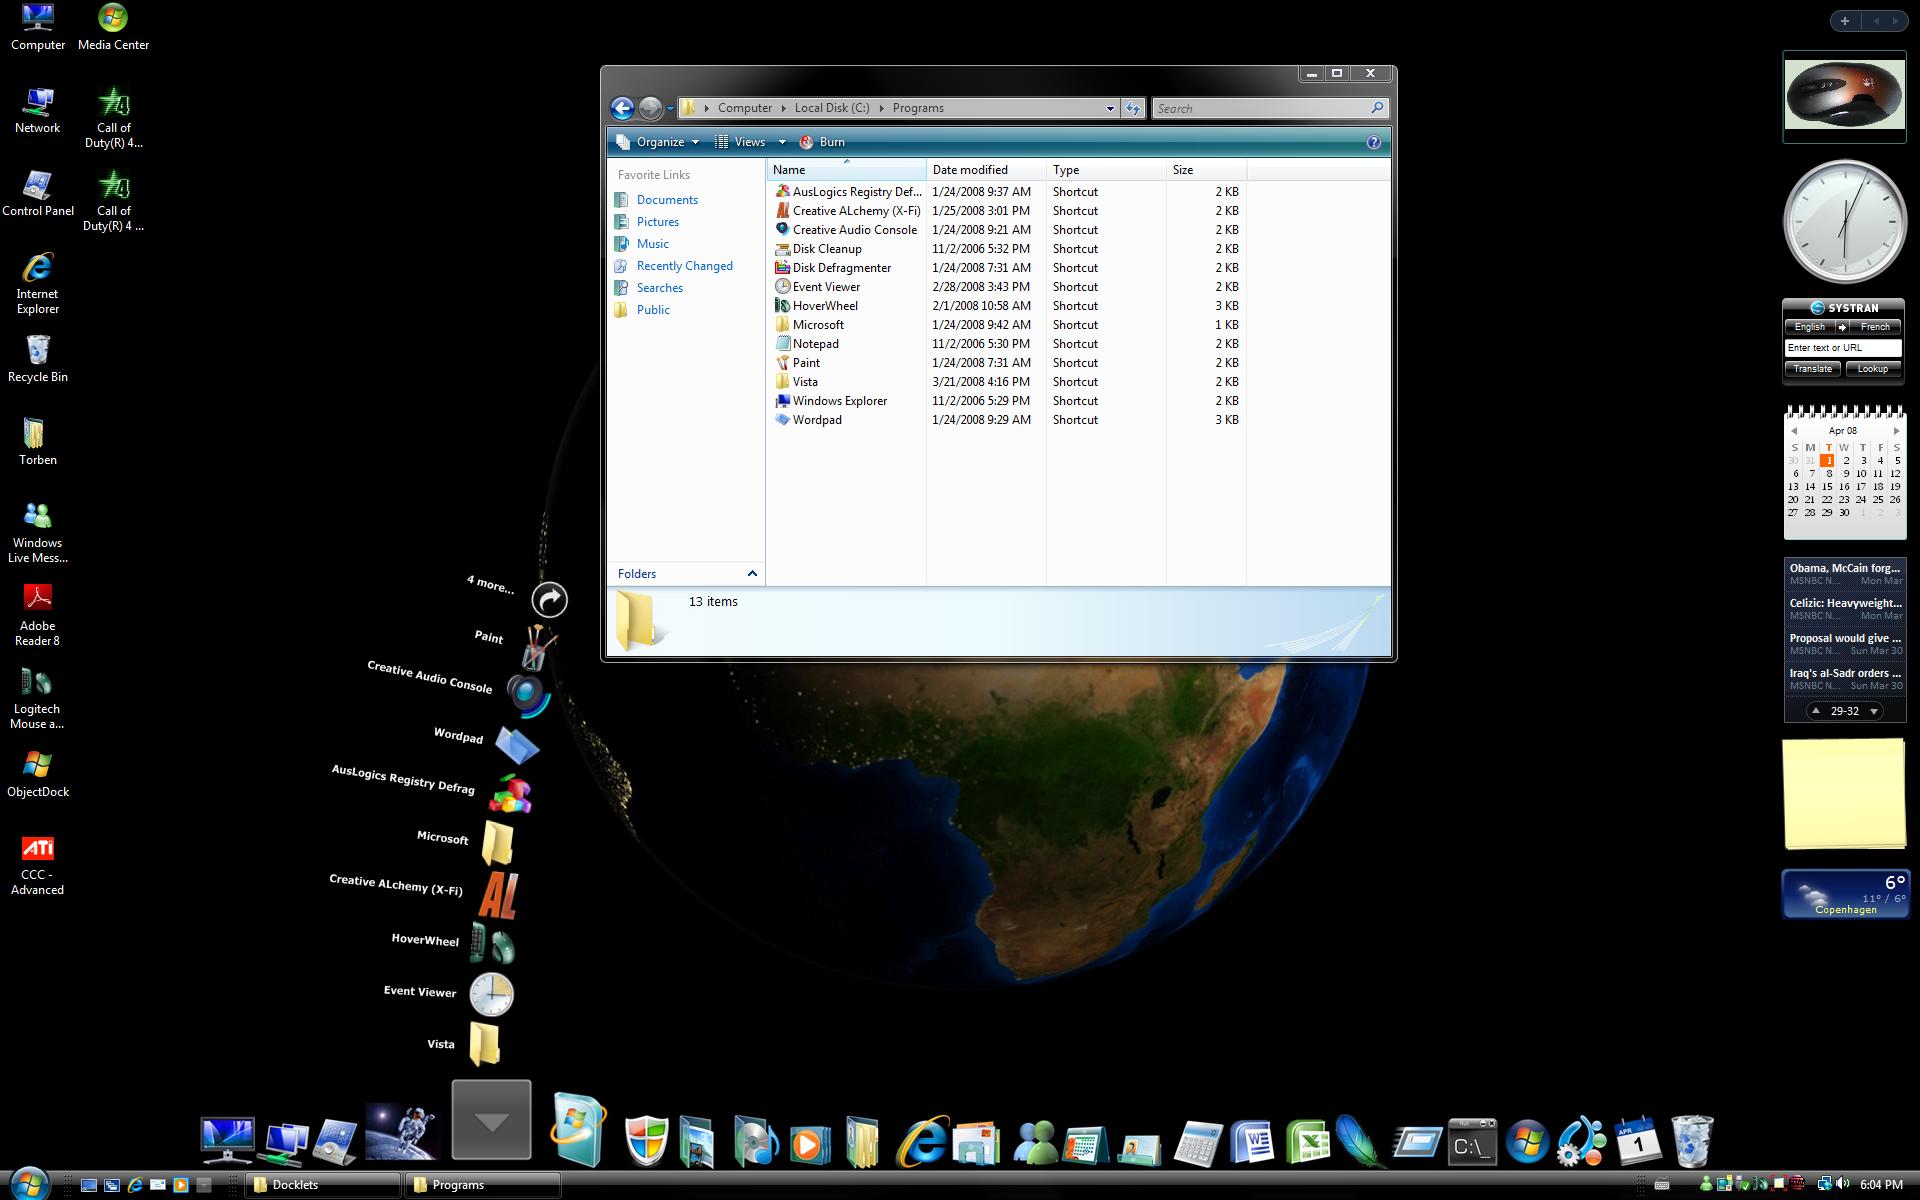Screen dimensions: 1920x1200
Task: Select the HoverWheel shortcut in the file list
Action: pyautogui.click(x=1008, y=306)
